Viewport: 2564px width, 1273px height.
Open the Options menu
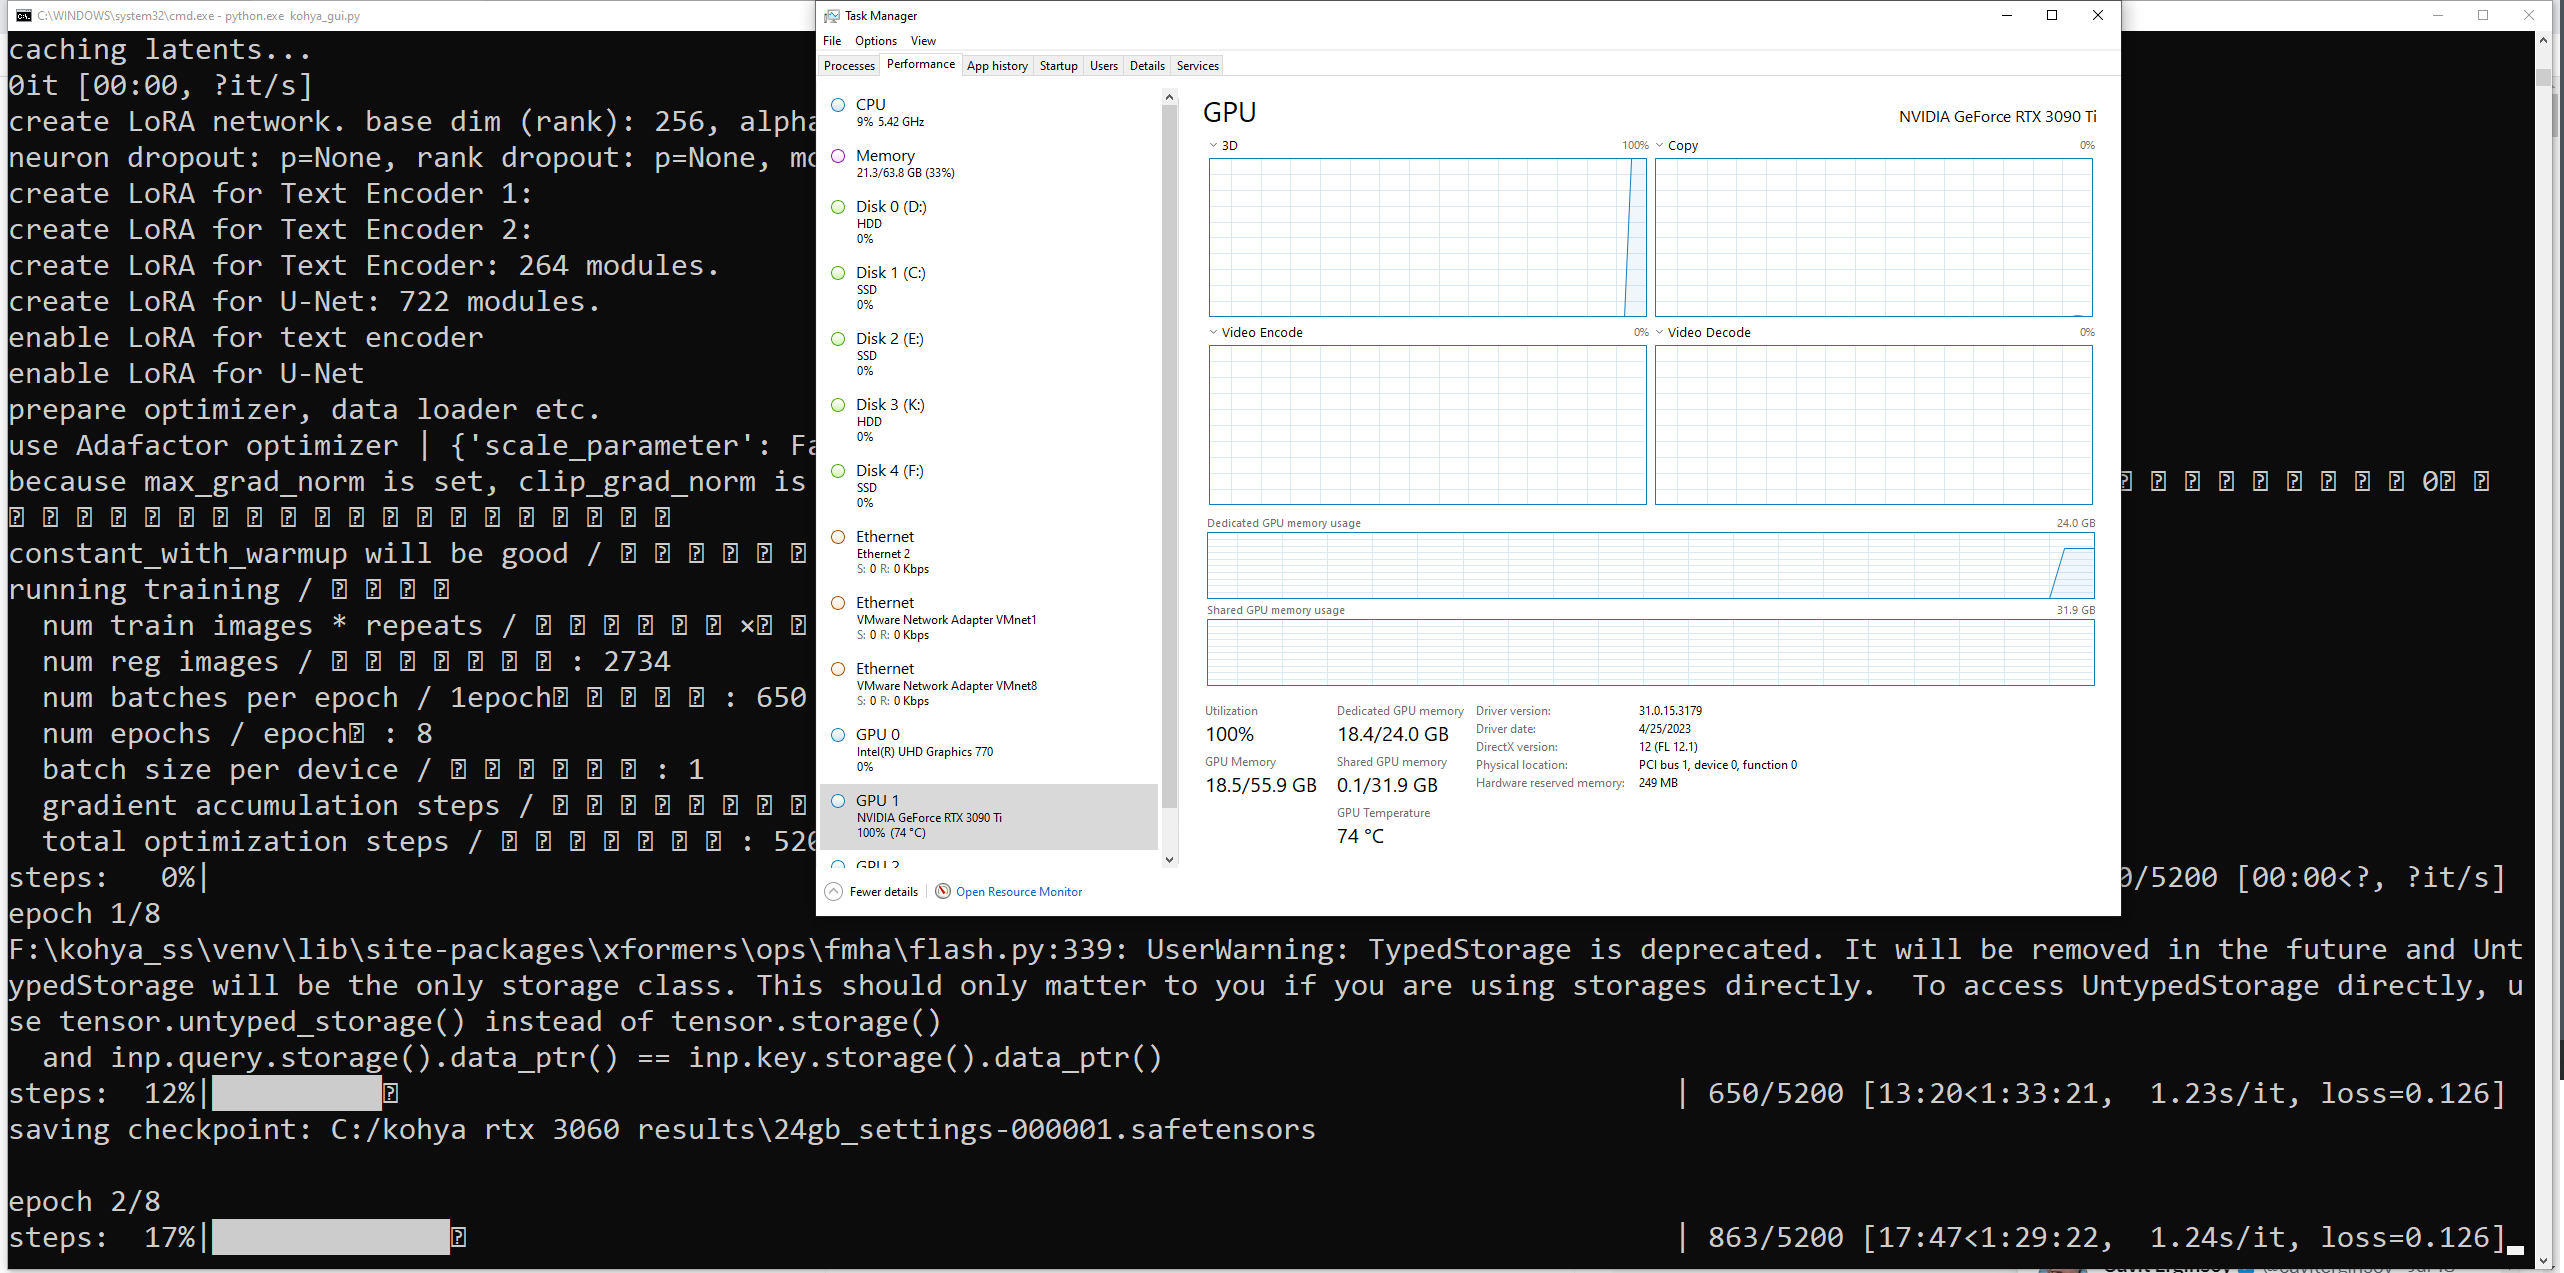[x=876, y=41]
